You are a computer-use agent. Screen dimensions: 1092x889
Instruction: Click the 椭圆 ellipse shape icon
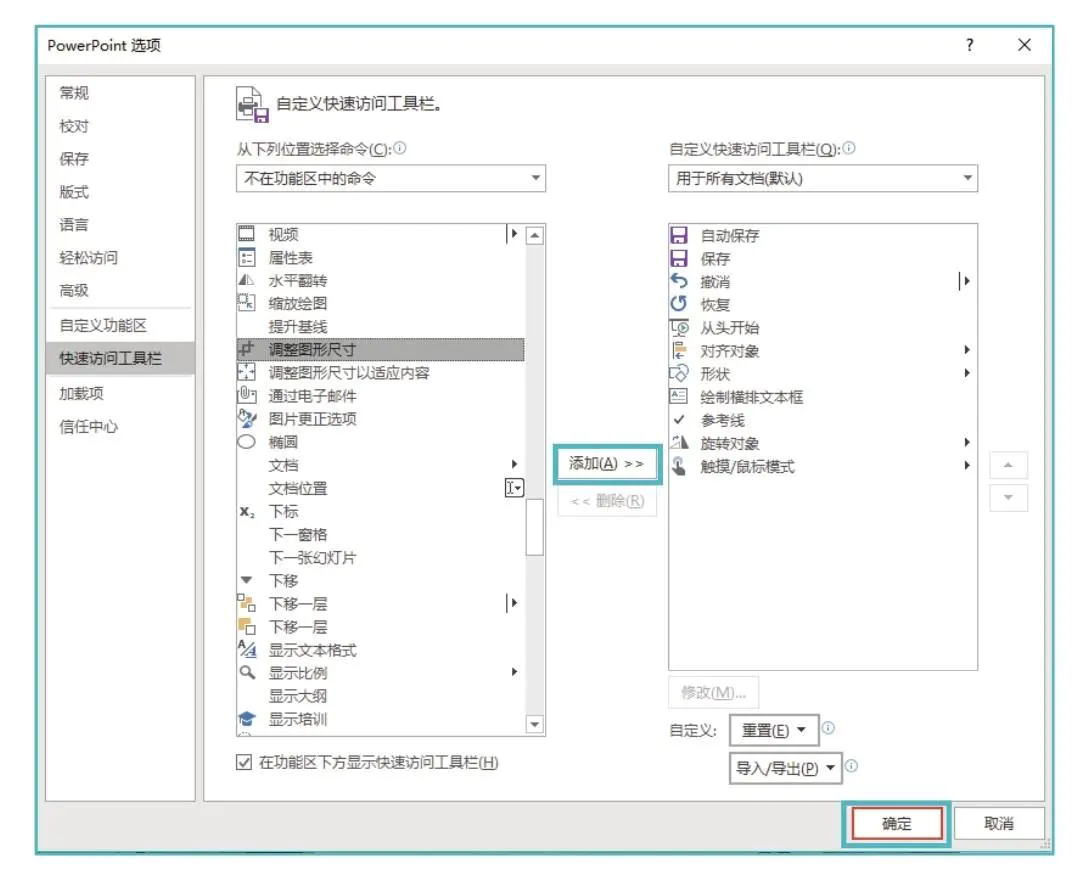pos(247,442)
